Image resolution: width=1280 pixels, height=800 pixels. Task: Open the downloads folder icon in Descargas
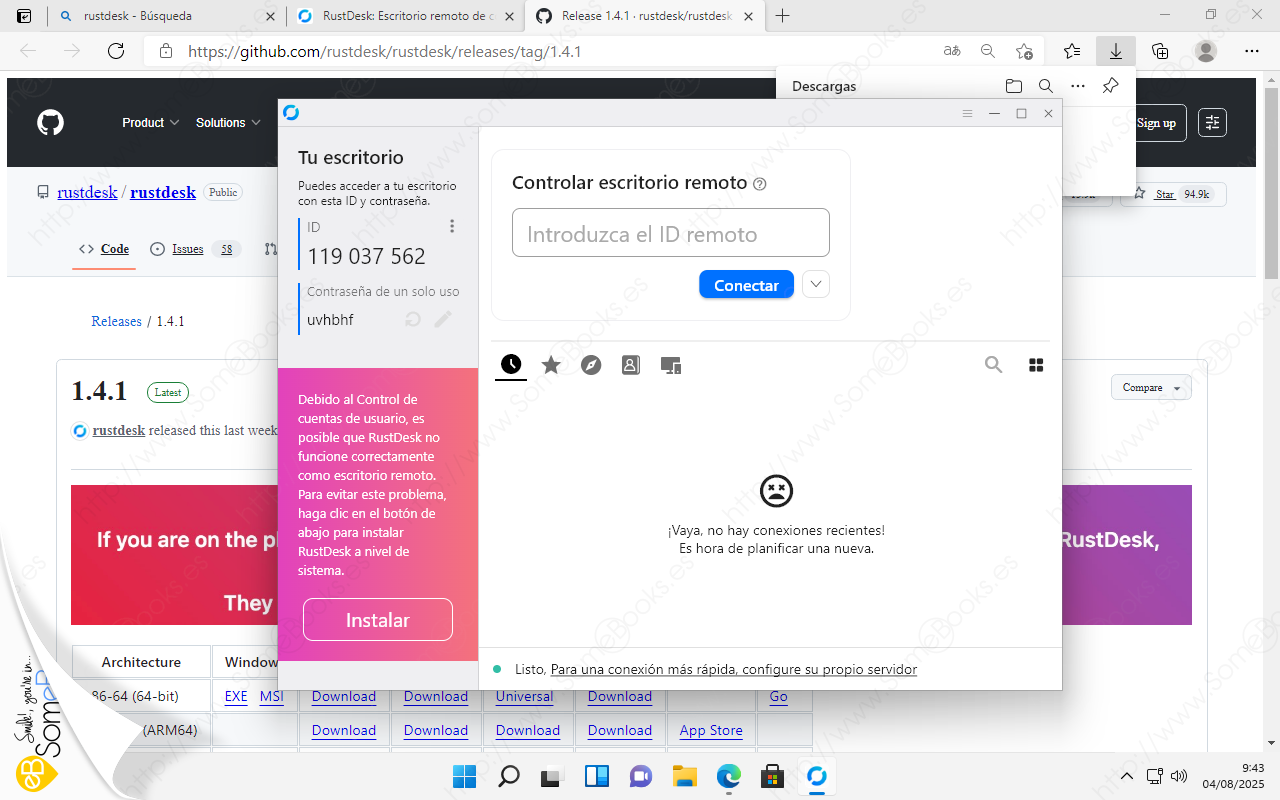pyautogui.click(x=1013, y=86)
